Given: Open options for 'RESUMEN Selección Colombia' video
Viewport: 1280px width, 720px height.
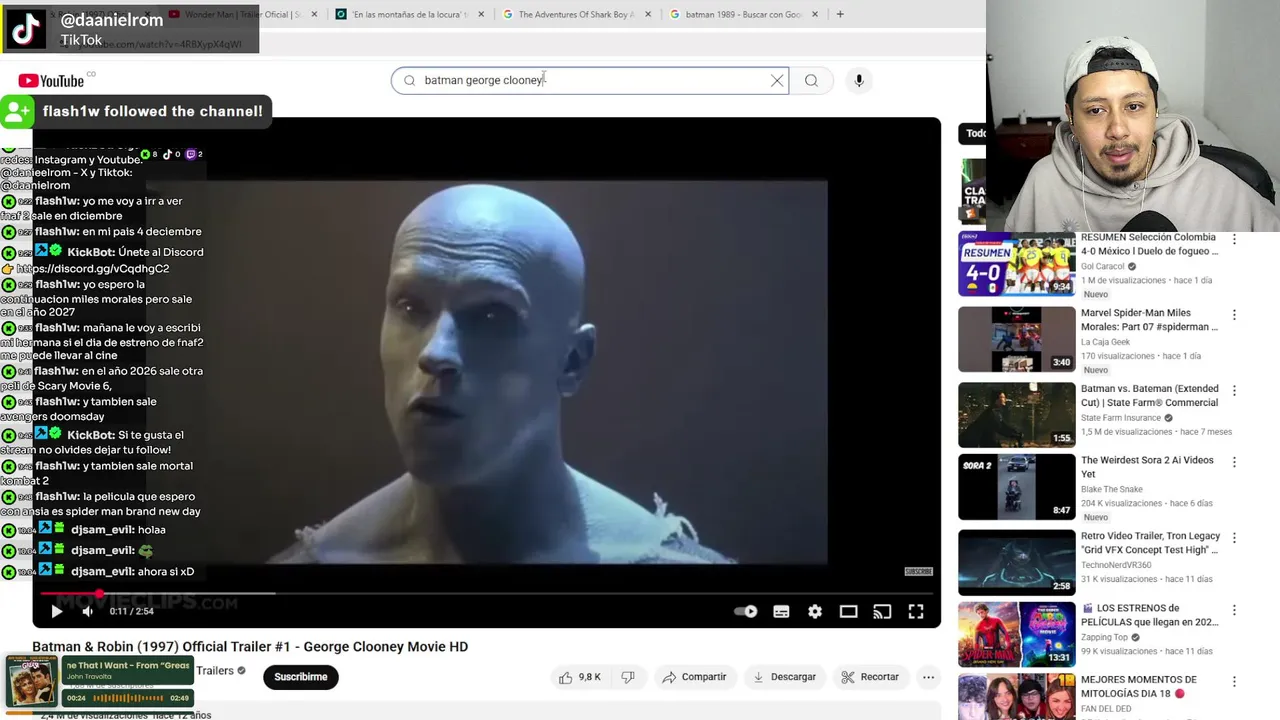Looking at the screenshot, I should tap(1234, 240).
